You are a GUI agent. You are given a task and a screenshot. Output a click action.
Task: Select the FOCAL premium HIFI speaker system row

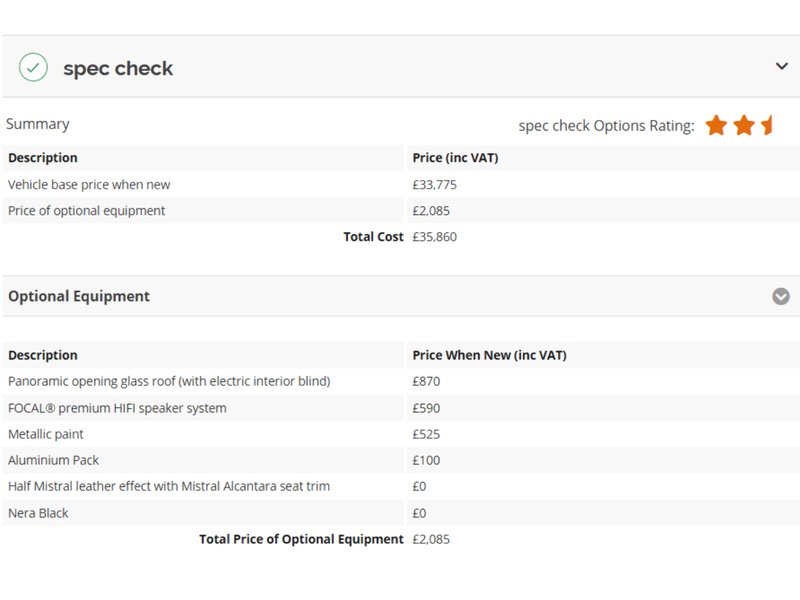click(x=117, y=408)
